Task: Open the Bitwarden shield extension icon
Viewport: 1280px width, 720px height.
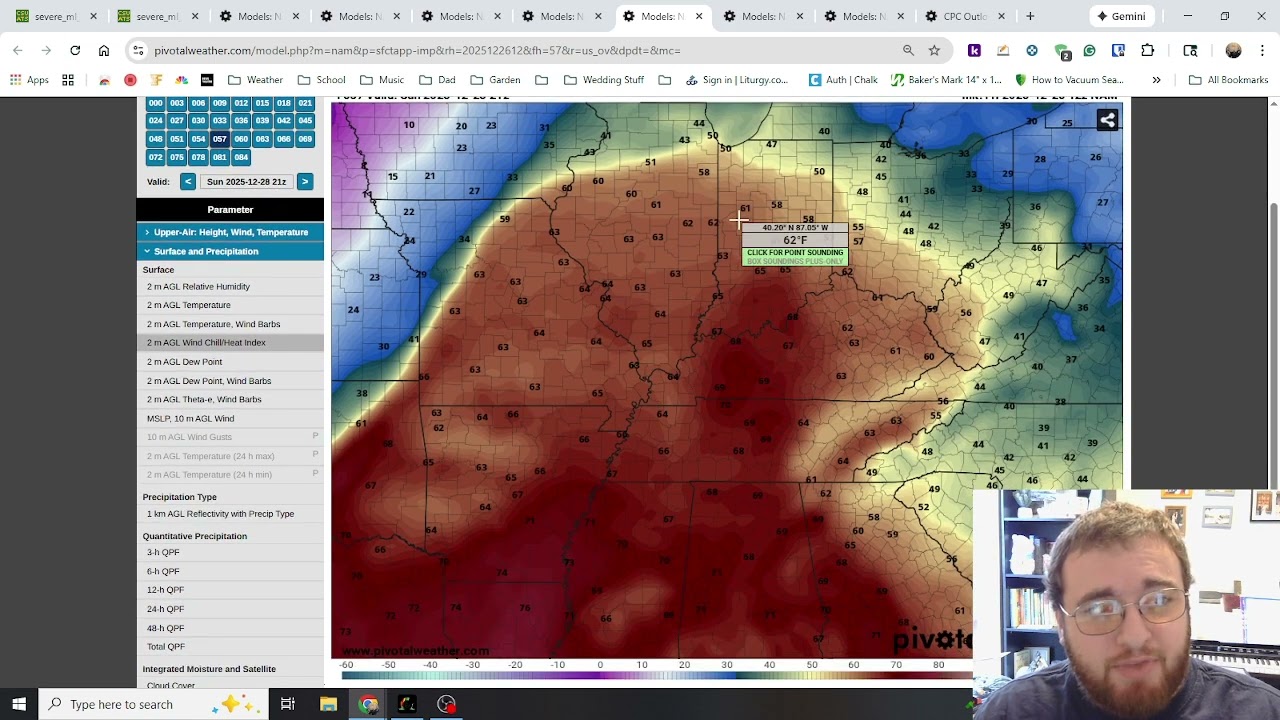Action: click(x=1118, y=50)
